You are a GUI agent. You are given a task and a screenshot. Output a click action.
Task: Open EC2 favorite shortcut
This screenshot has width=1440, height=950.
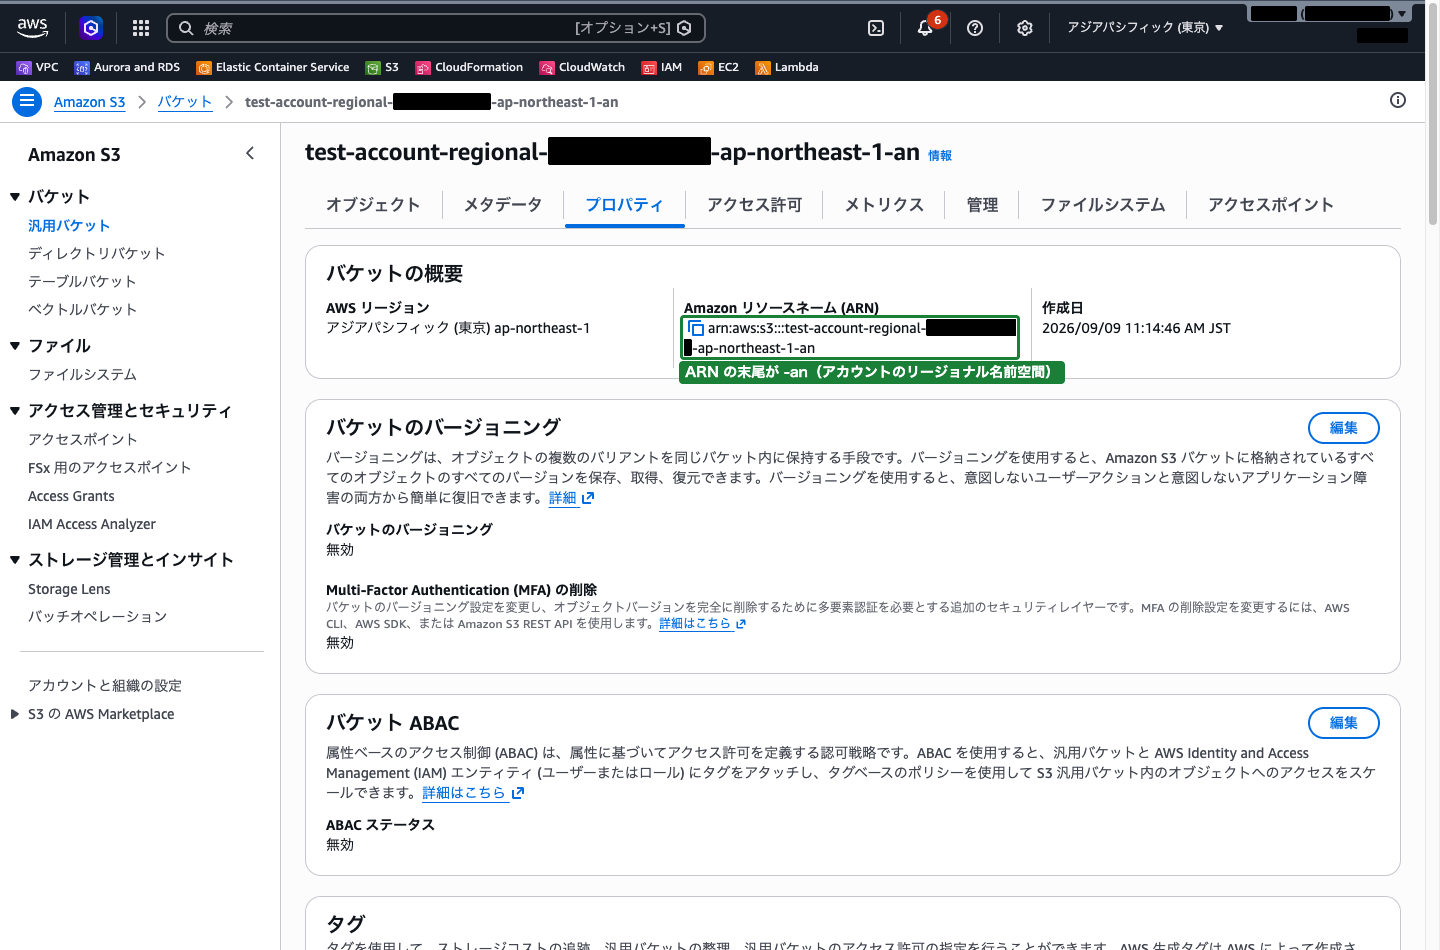(x=719, y=67)
